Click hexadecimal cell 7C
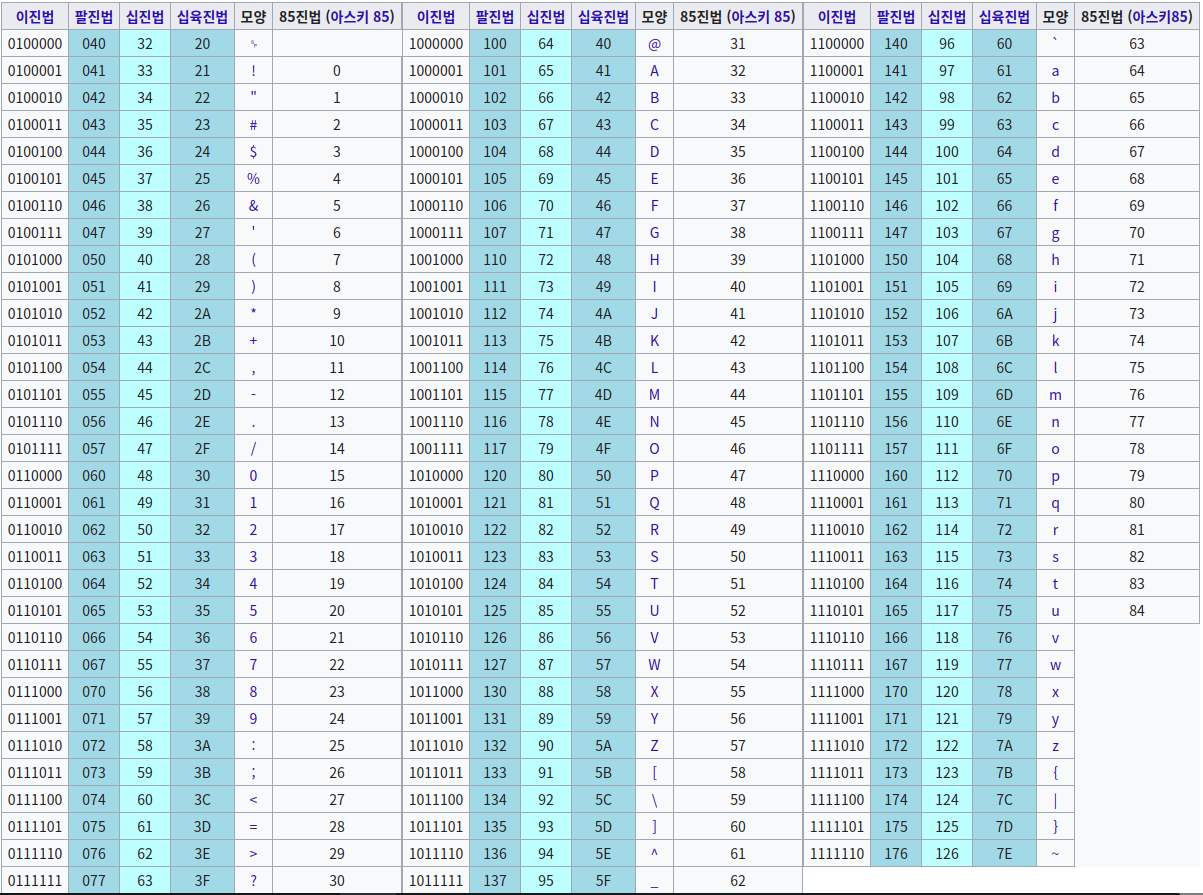This screenshot has height=895, width=1203. (1004, 800)
